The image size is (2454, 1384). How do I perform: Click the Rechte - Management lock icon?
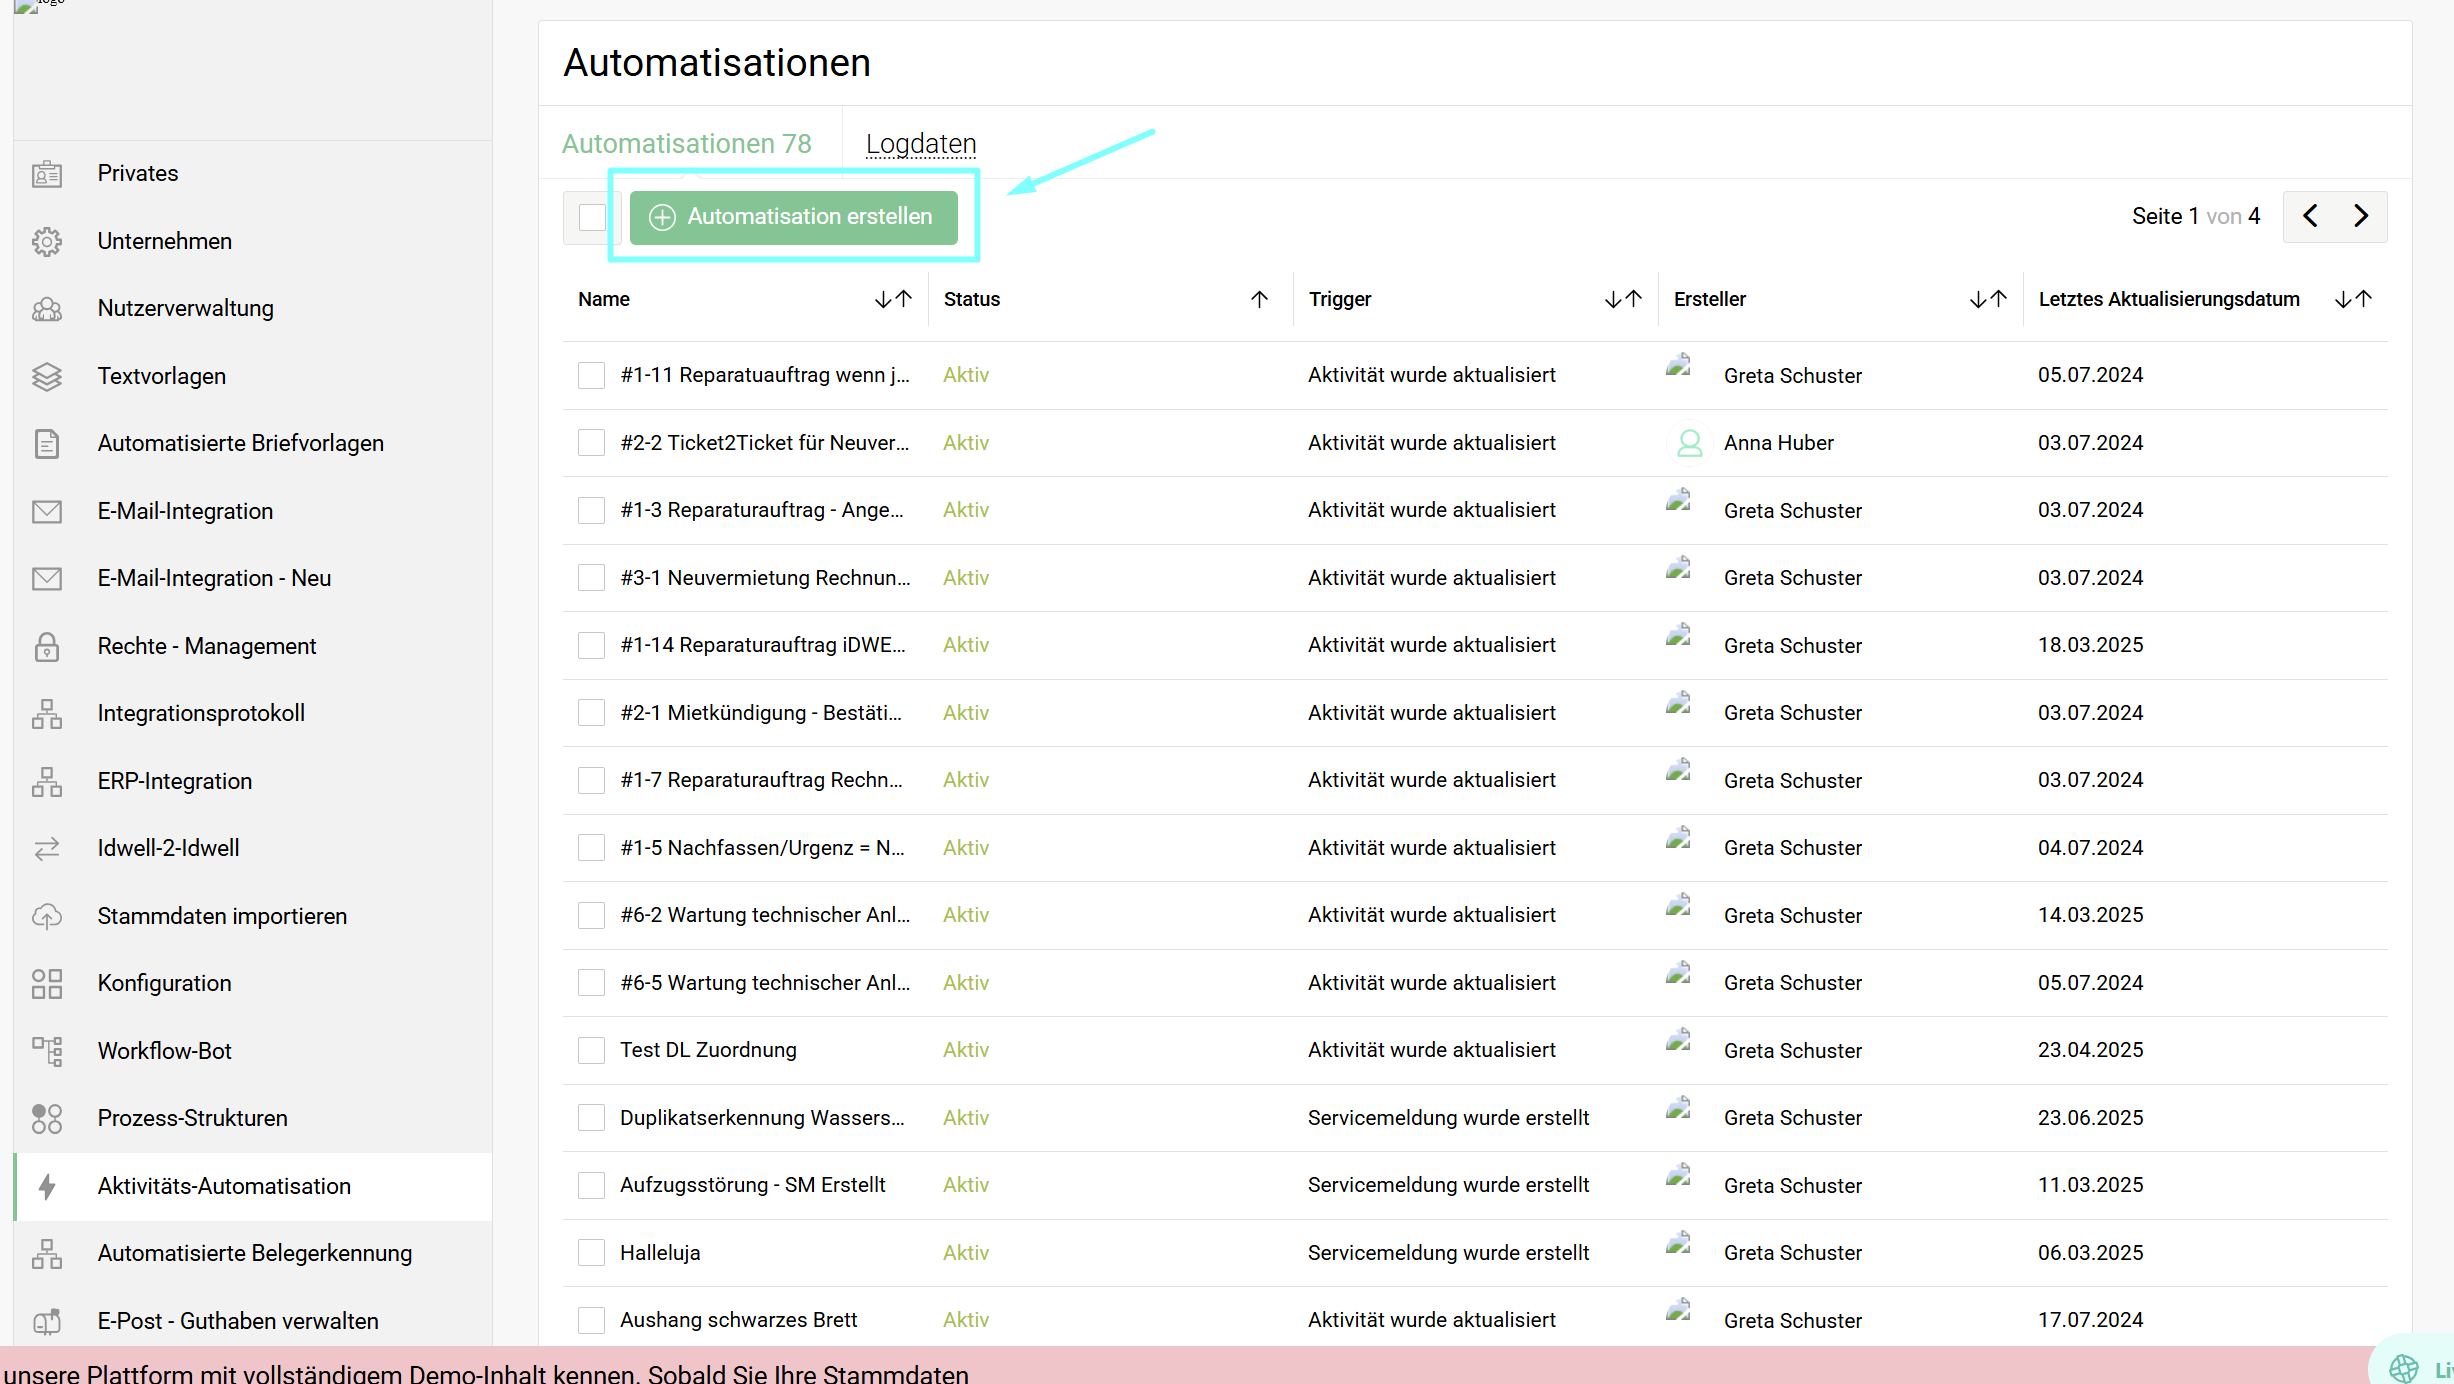[47, 647]
